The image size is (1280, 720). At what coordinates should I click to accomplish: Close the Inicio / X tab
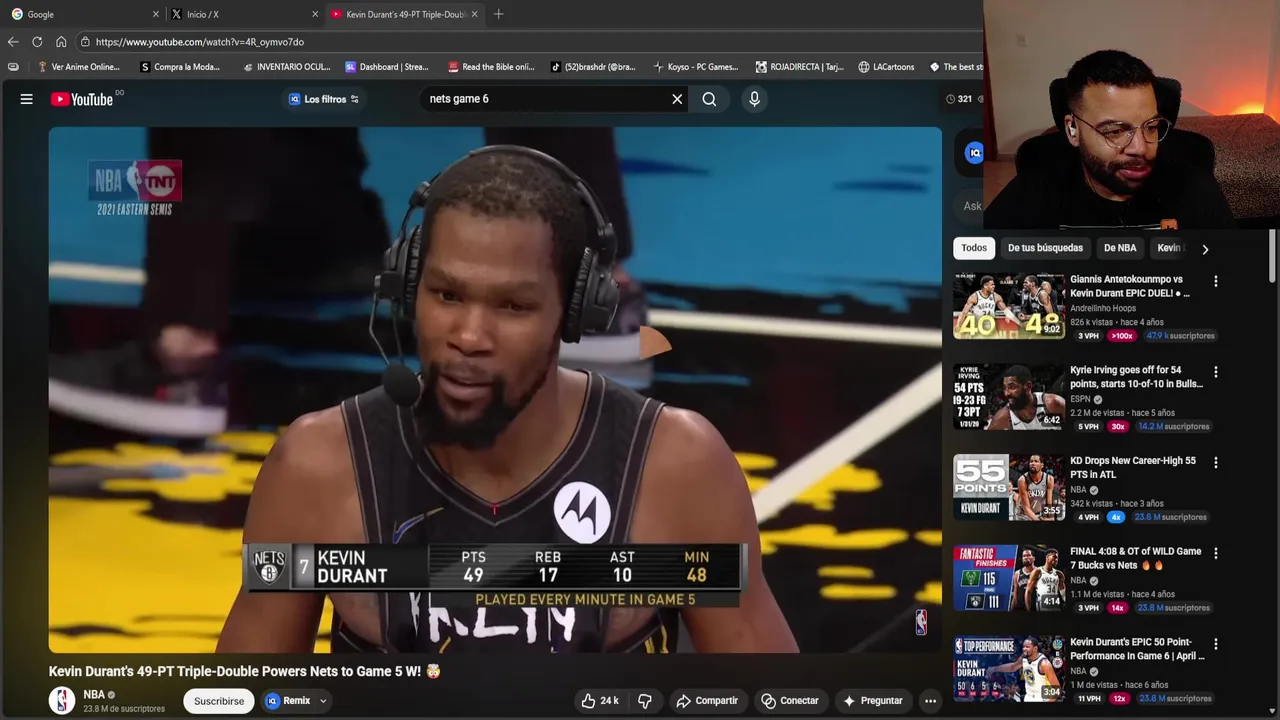click(315, 14)
